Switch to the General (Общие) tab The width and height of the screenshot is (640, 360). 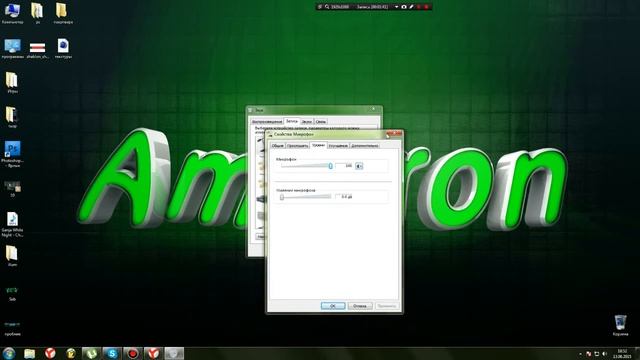278,146
